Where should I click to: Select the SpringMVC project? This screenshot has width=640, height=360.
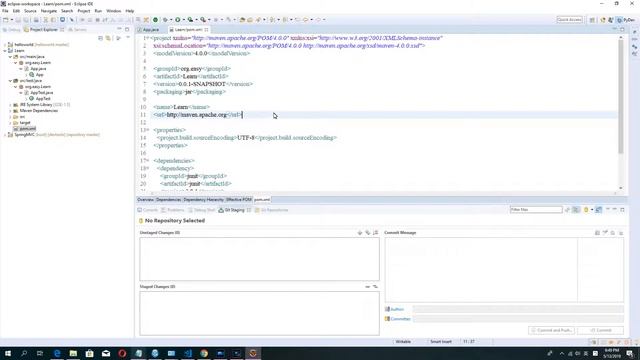point(24,135)
